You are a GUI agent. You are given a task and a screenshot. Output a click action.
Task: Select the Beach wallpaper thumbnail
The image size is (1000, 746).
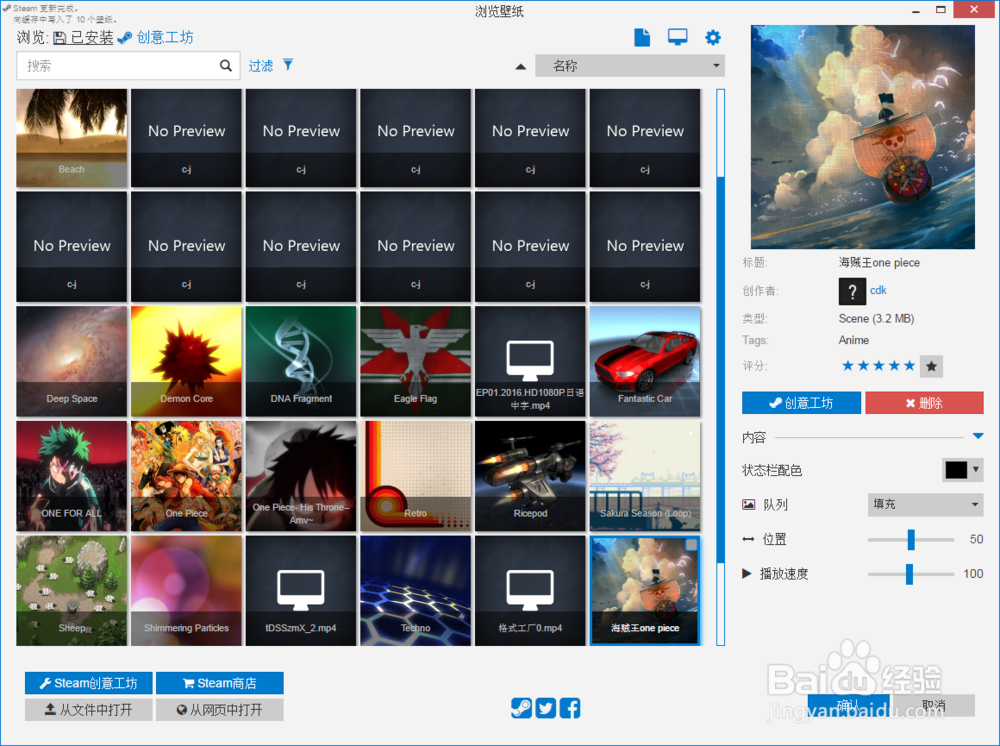pos(71,138)
